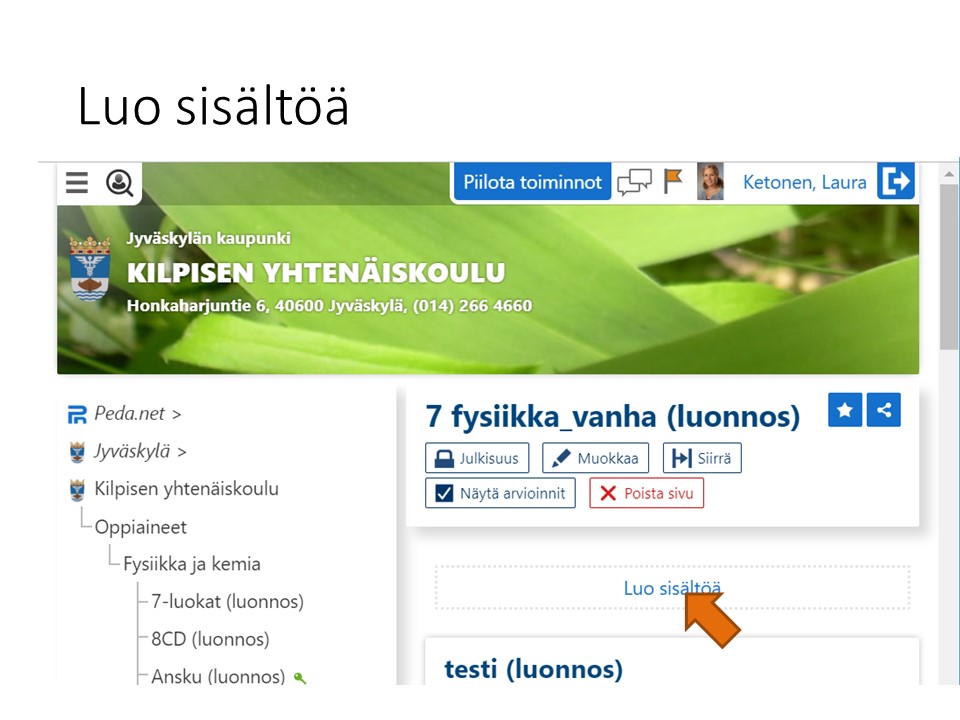Select Fysiikka ja kemia tree item
960x720 pixels.
point(191,564)
